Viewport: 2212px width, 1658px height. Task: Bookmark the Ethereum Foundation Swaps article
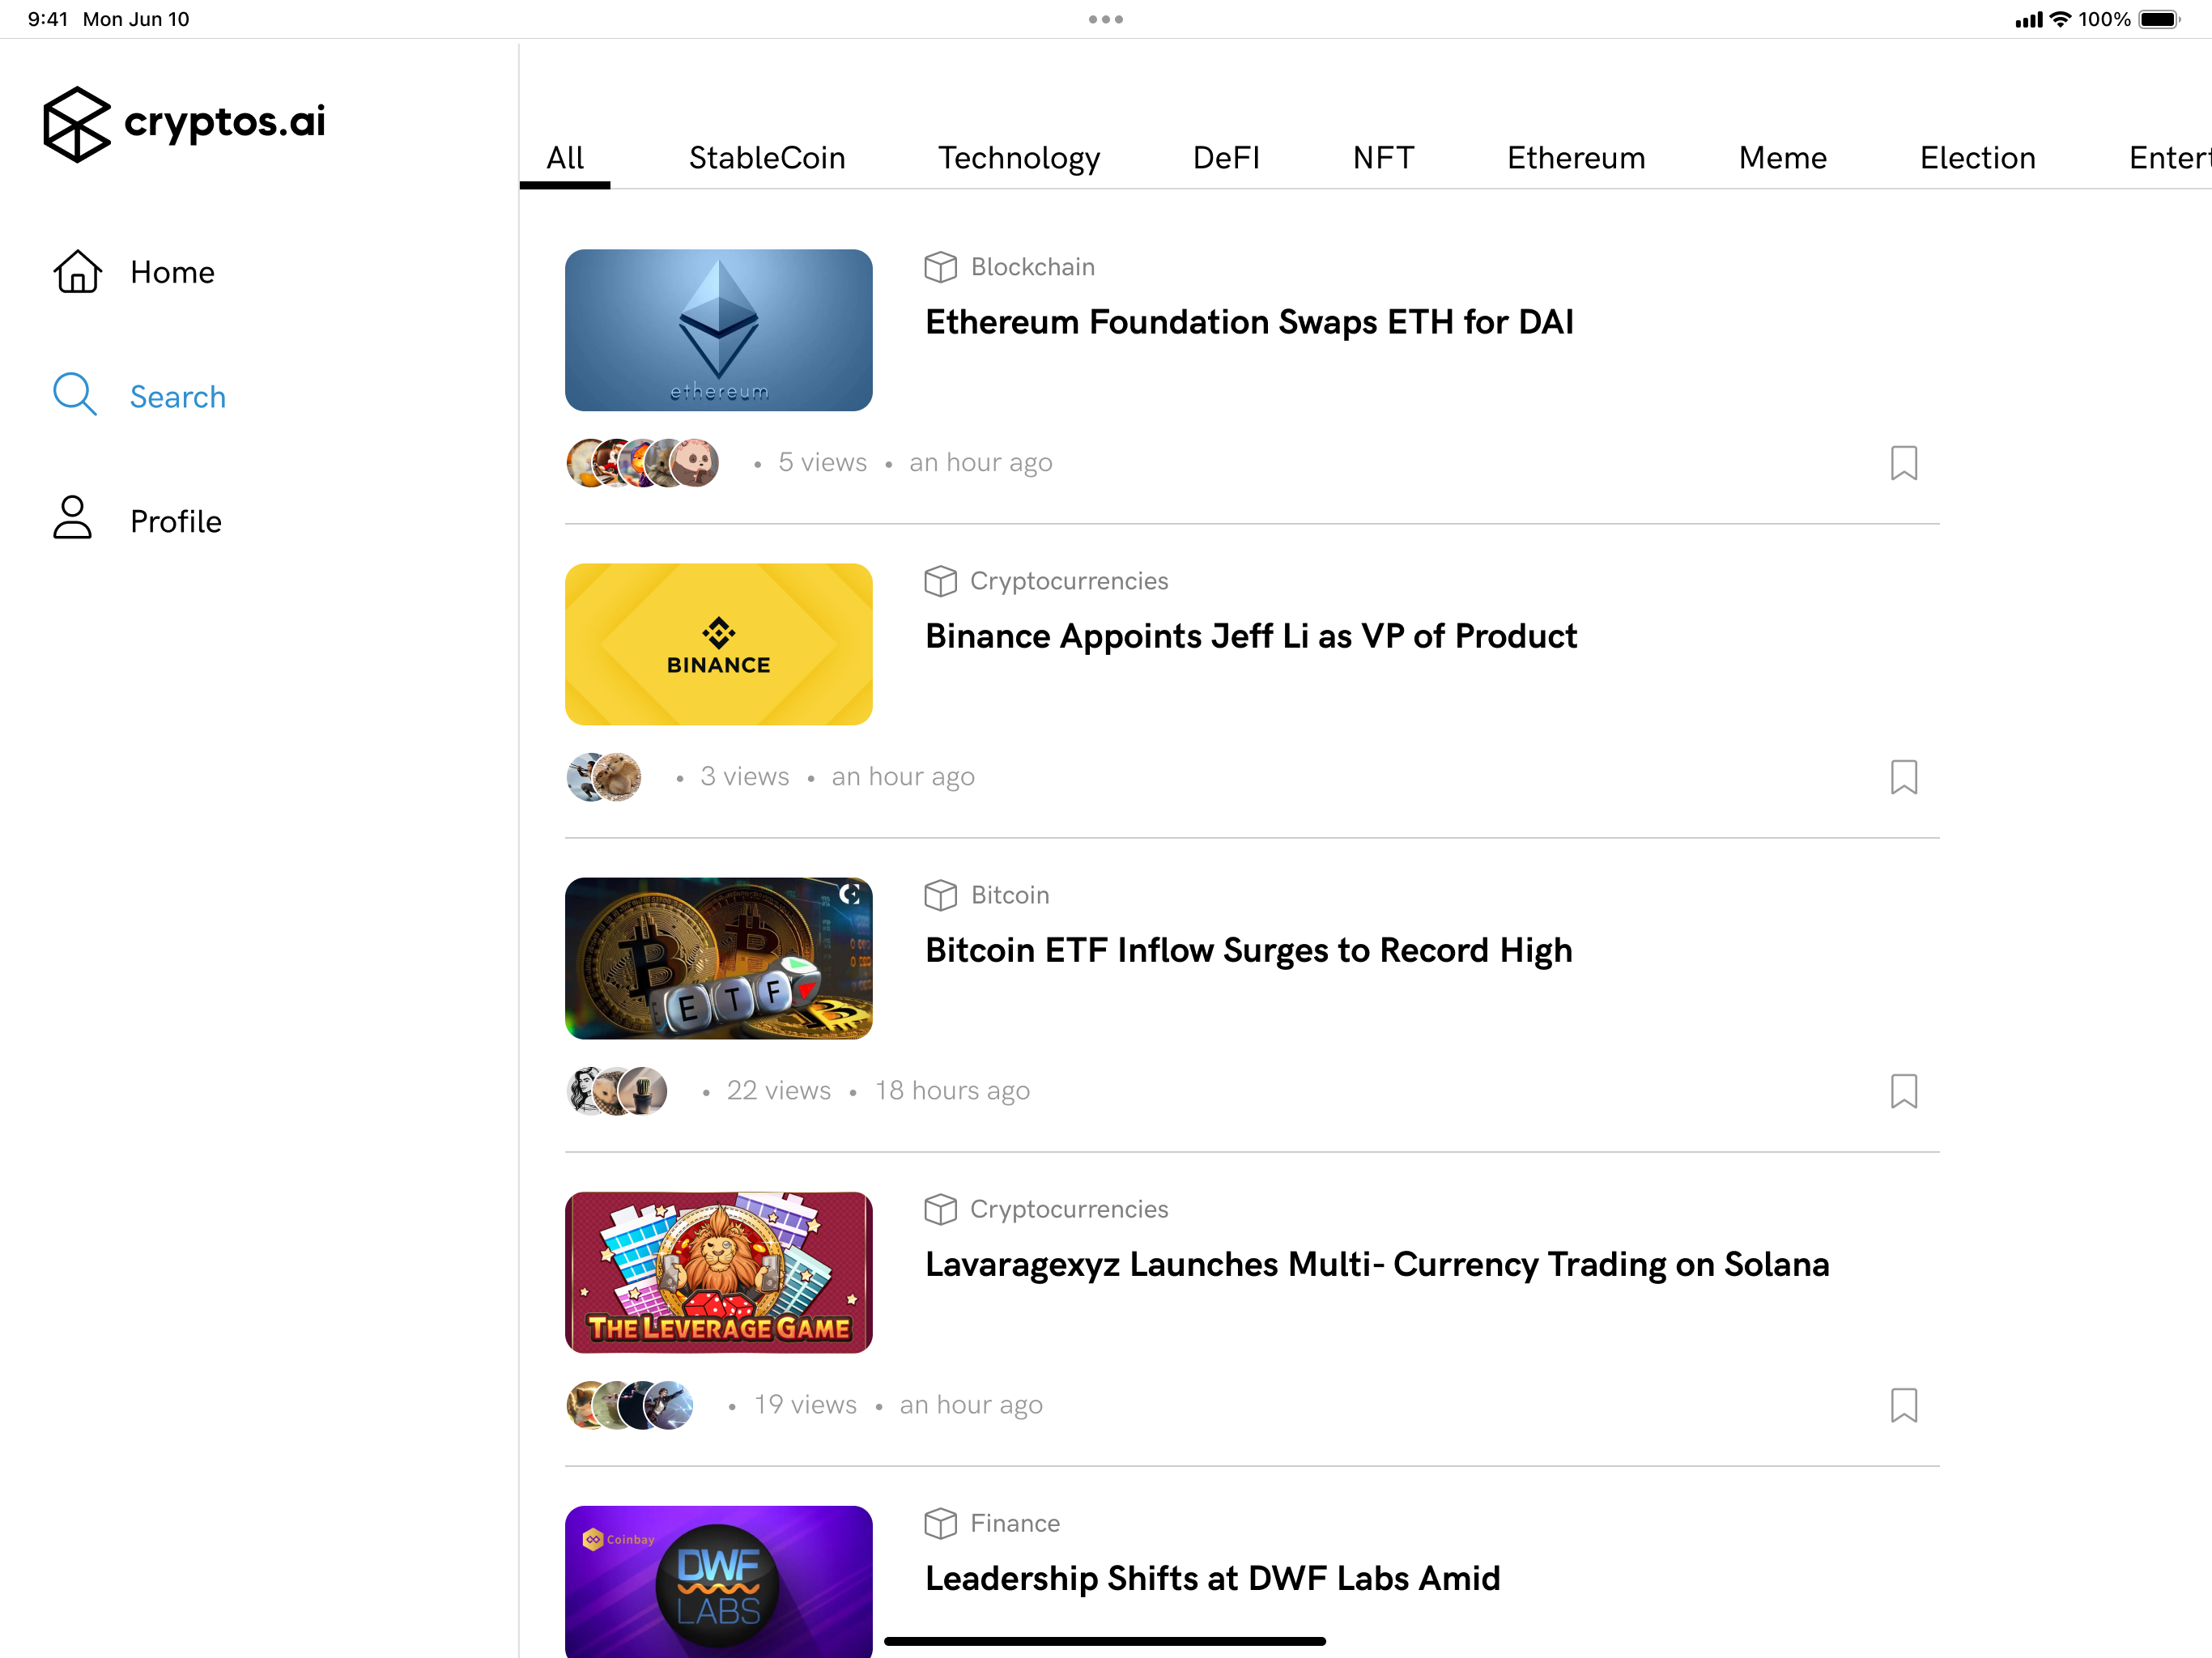pos(1903,463)
